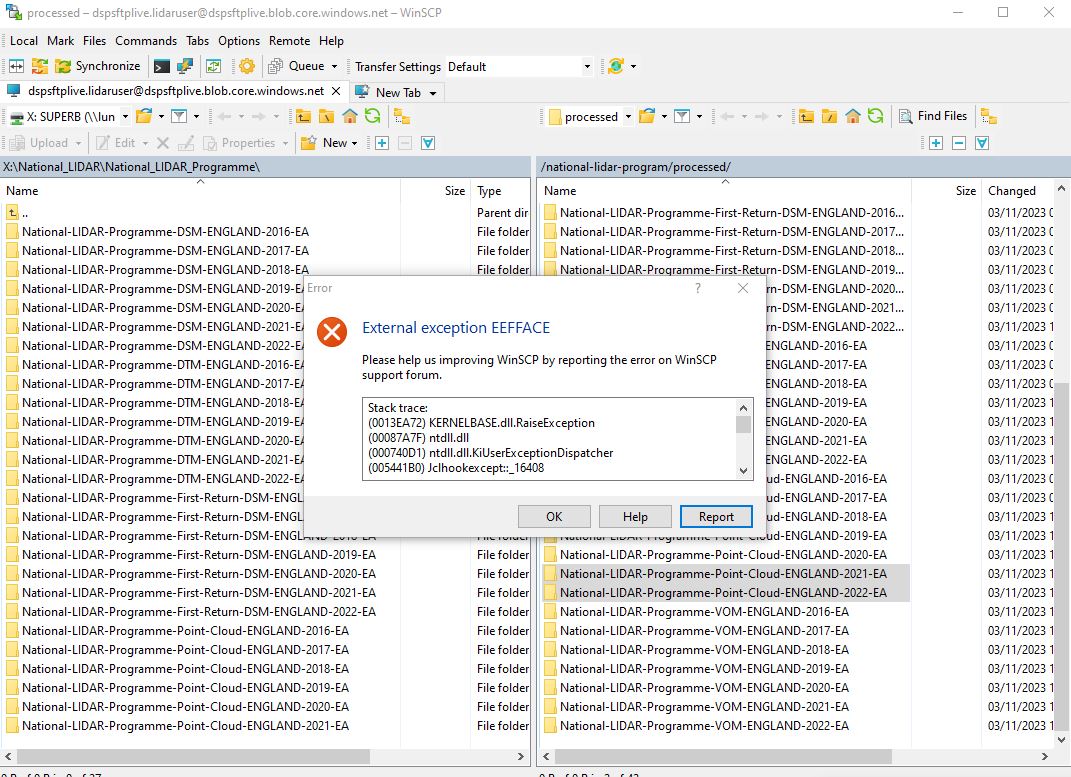
Task: Select National-LIDAR-Programme-VOM-ENGLAND-2022-EA remote folder
Action: [x=703, y=726]
